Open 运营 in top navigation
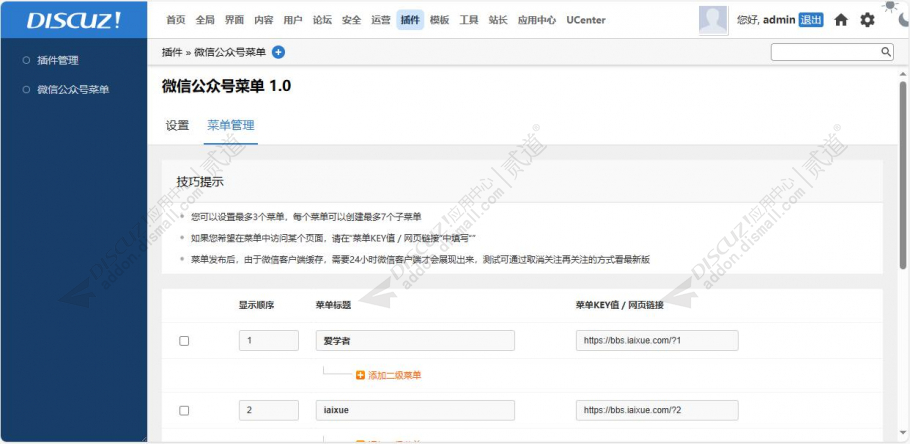 [x=381, y=20]
